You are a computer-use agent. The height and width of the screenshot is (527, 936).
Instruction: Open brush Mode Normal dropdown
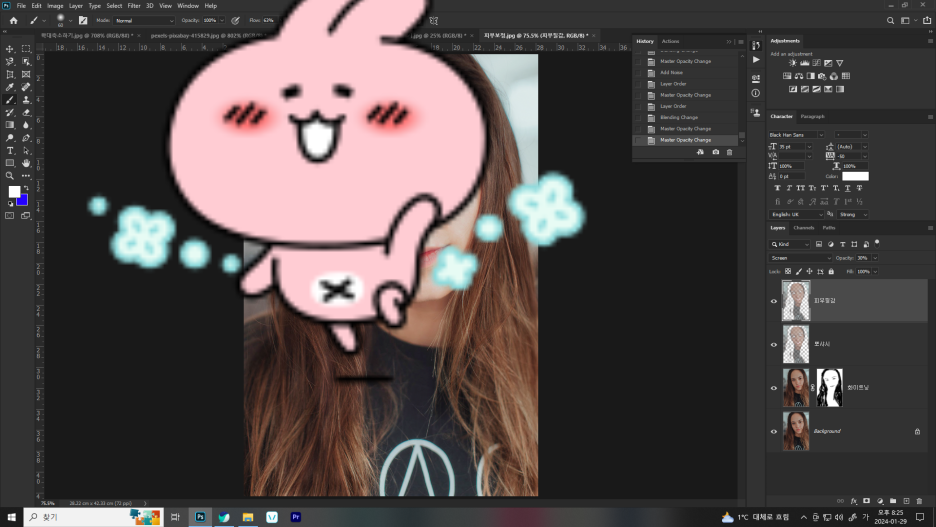click(x=144, y=20)
